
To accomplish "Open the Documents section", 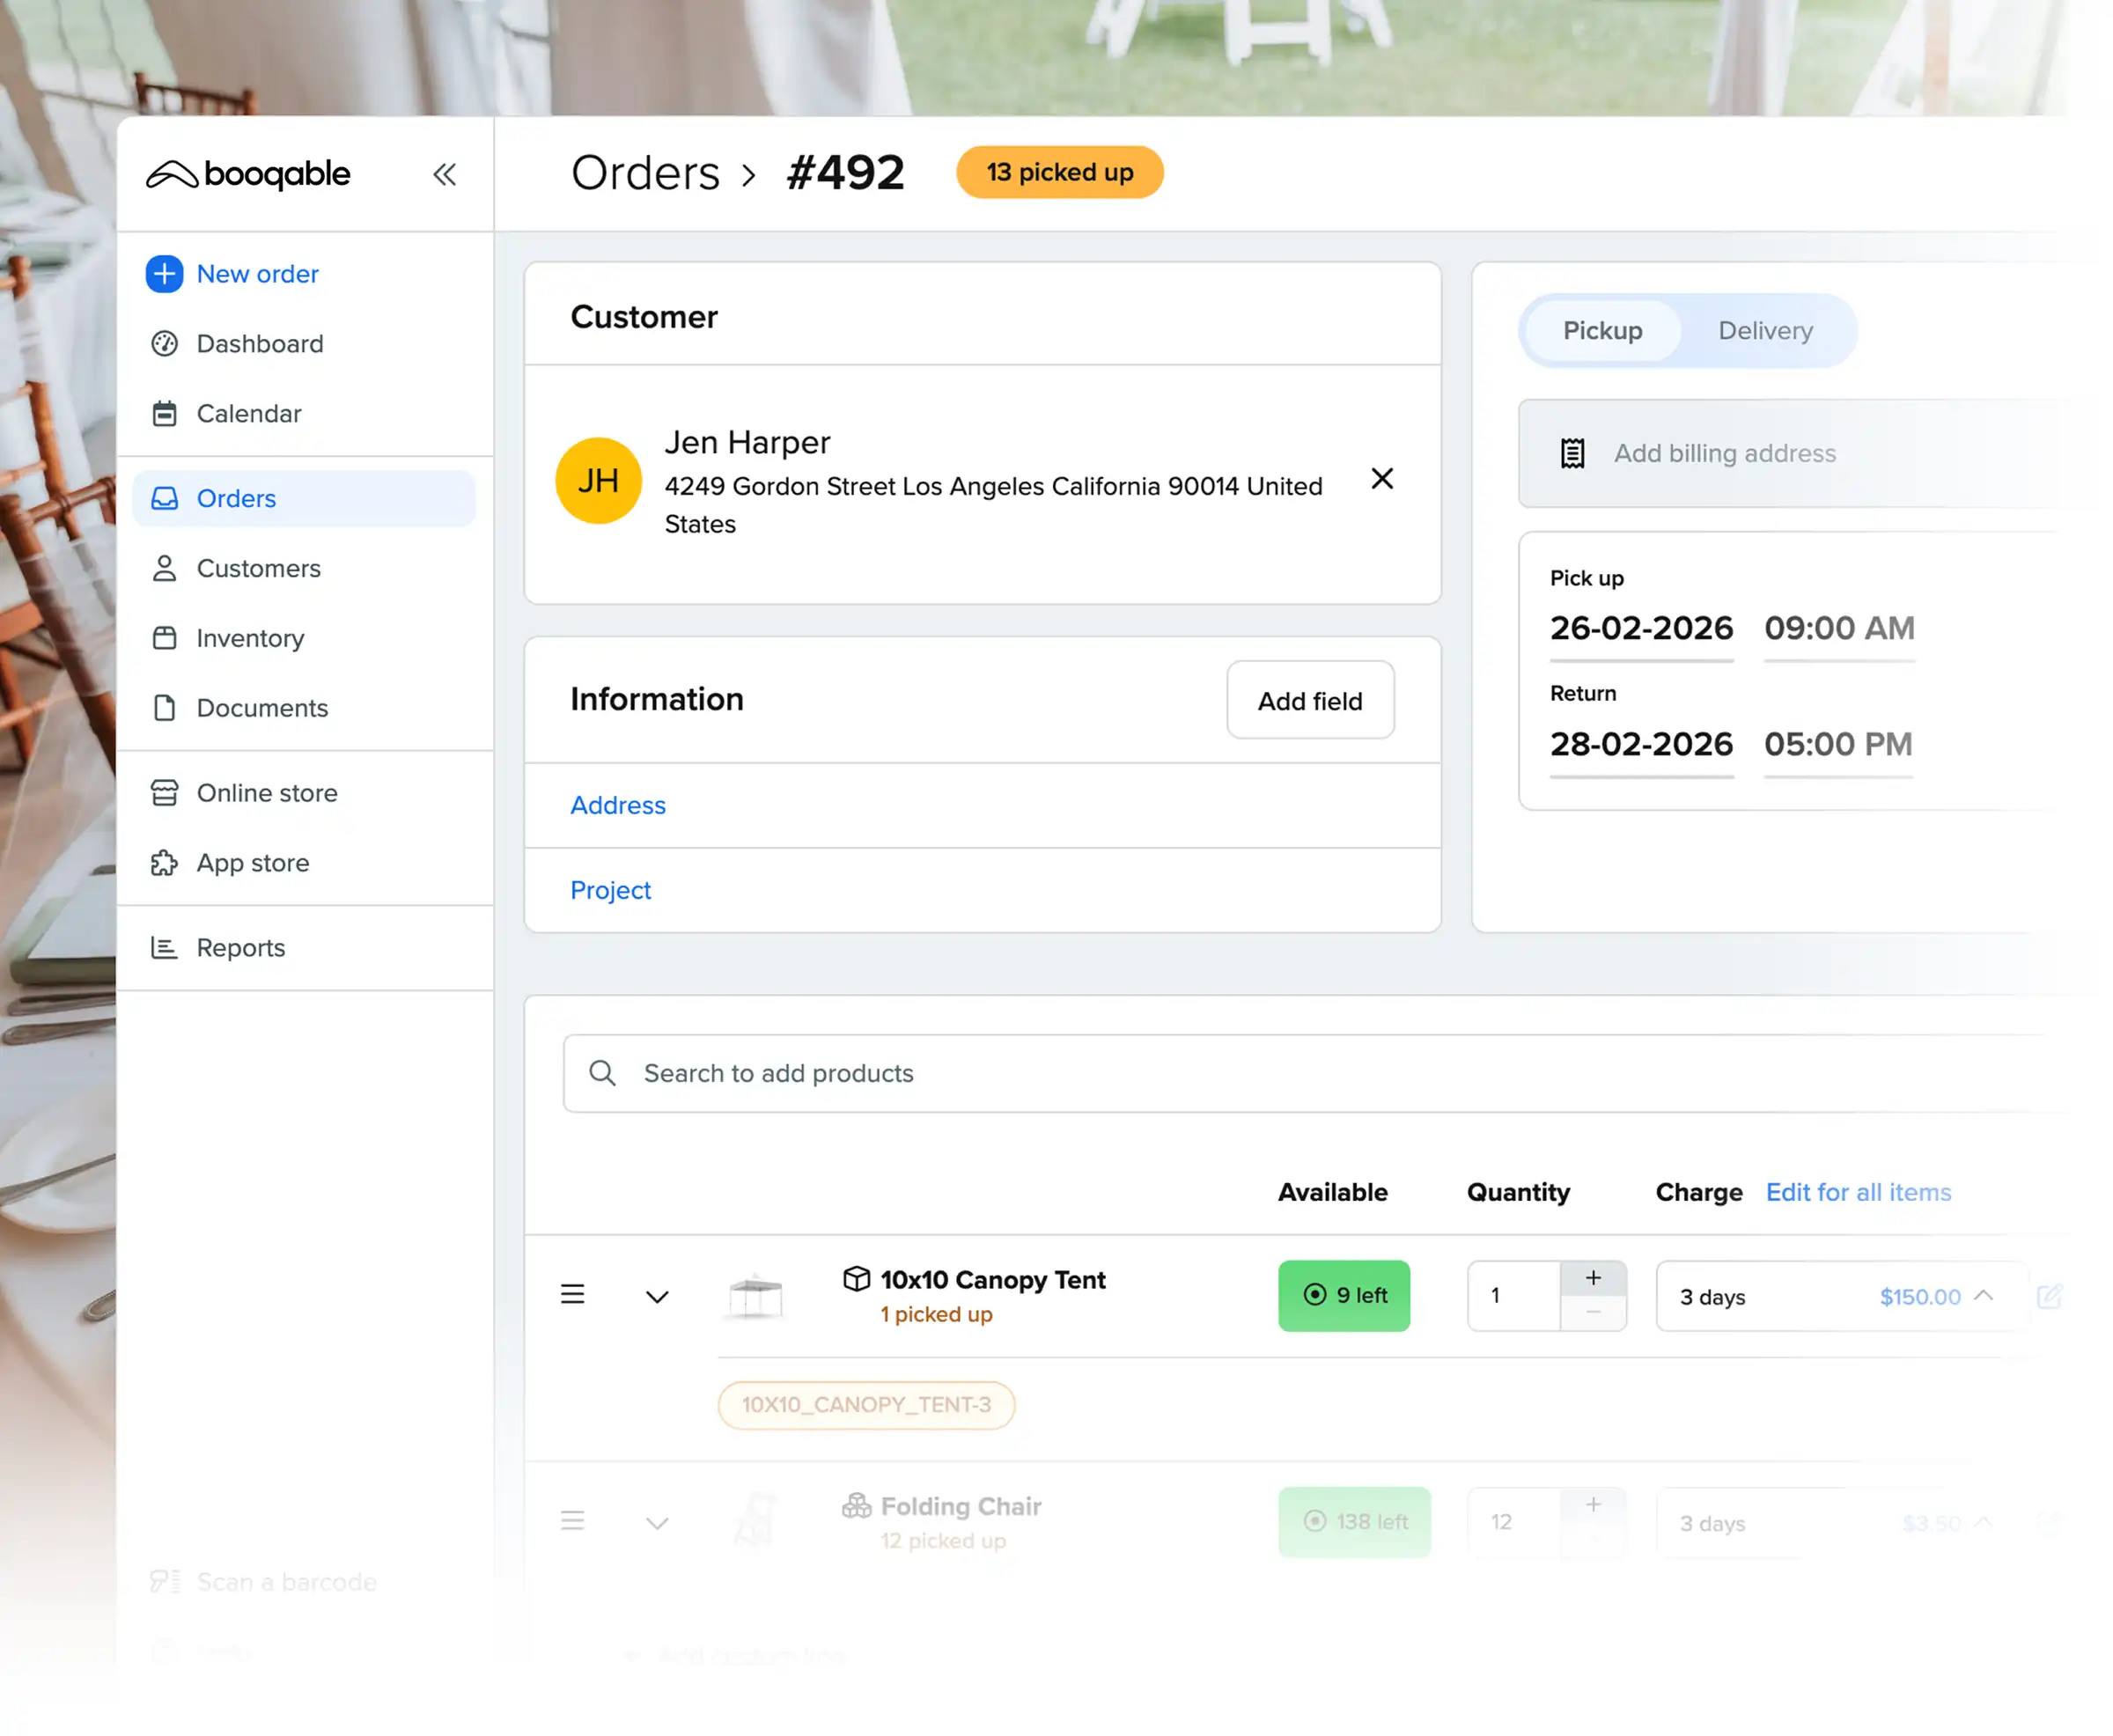I will (261, 708).
